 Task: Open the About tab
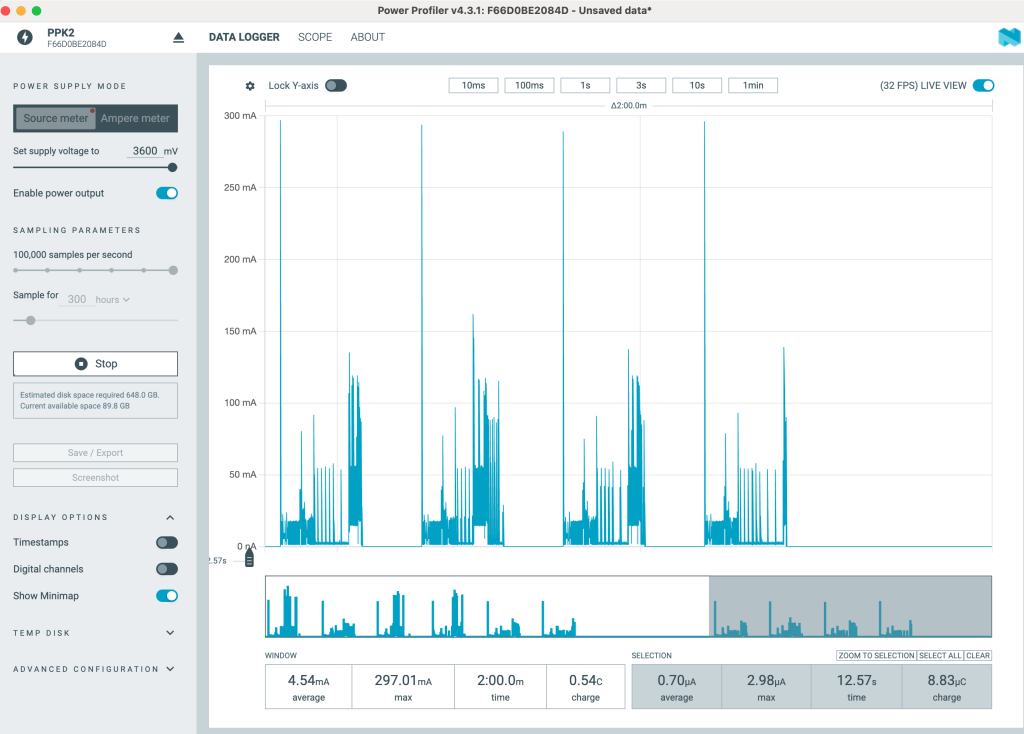coord(367,37)
